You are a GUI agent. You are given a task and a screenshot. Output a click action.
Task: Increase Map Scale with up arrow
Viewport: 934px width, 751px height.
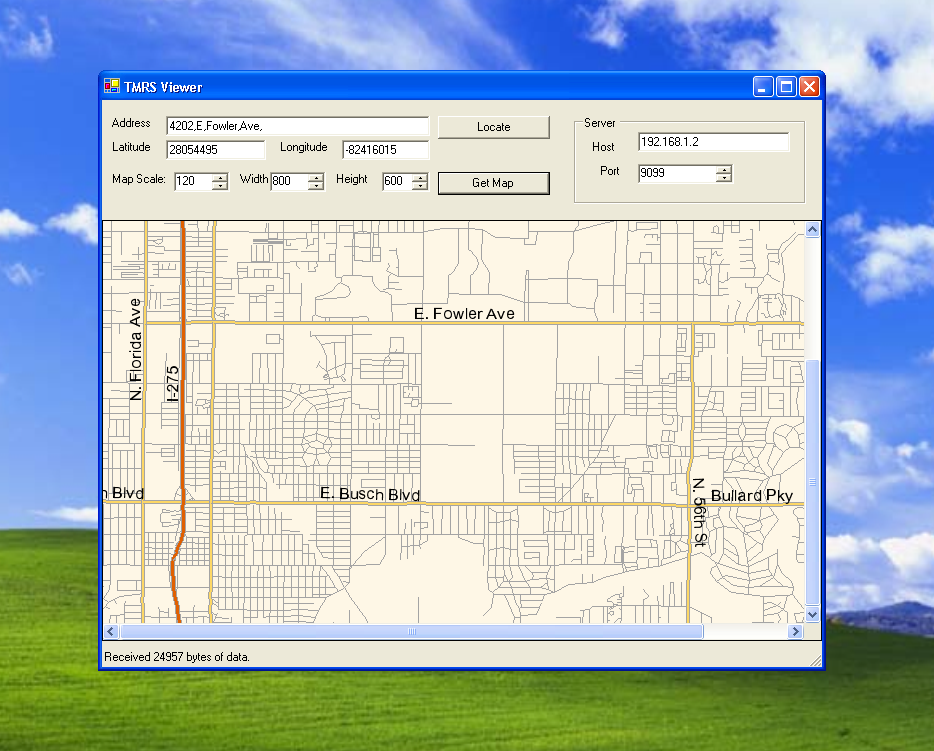coord(220,177)
